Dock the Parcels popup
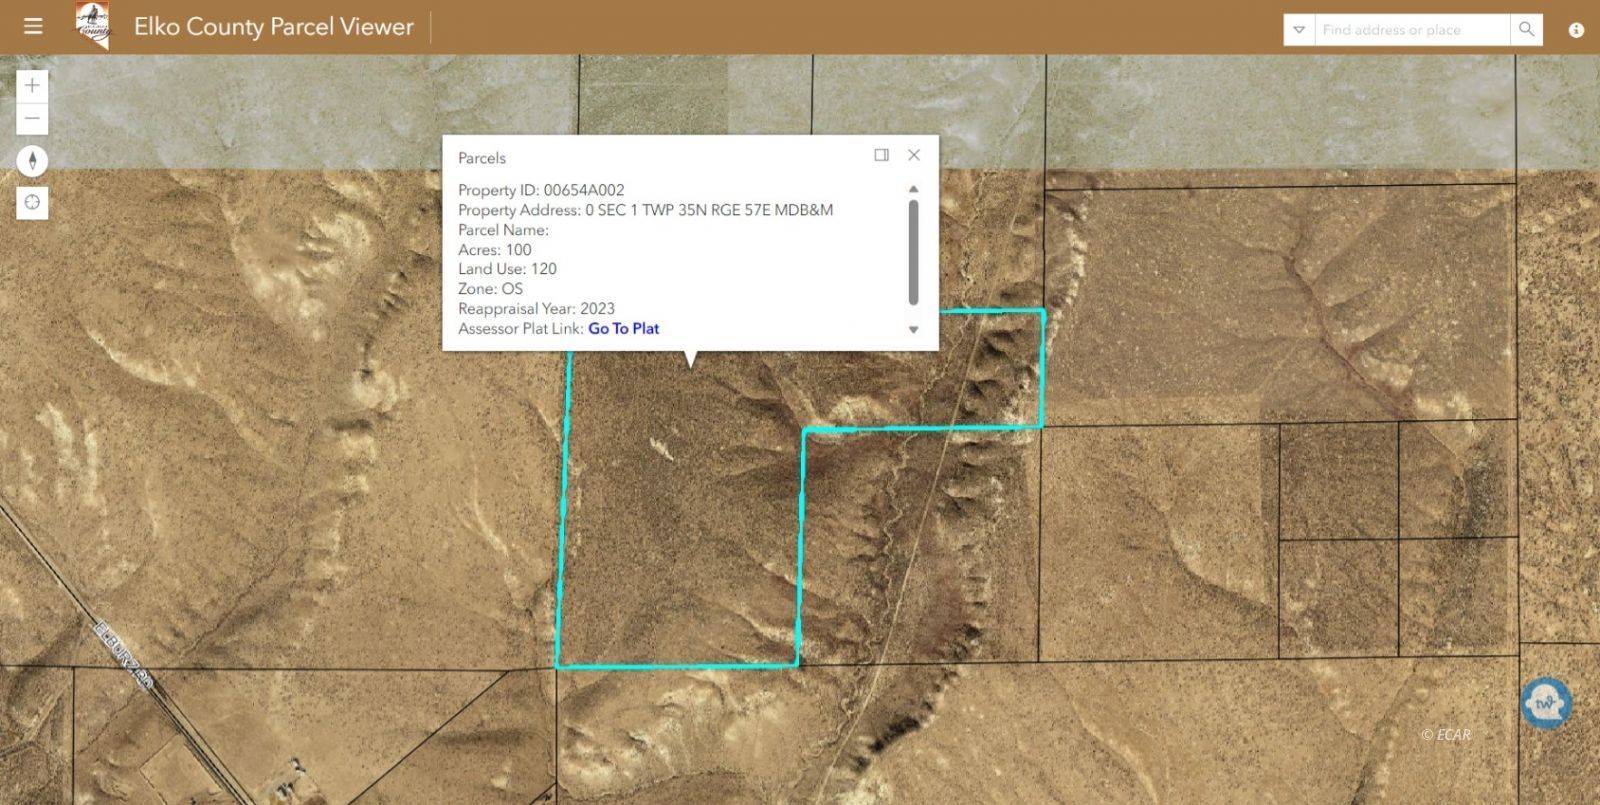Viewport: 1600px width, 805px height. click(x=881, y=155)
